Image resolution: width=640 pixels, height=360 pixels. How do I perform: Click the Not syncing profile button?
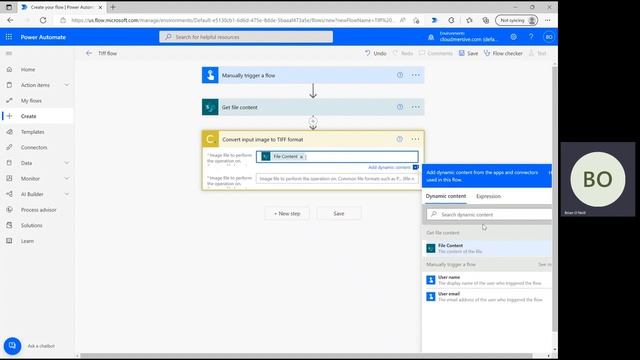click(516, 20)
